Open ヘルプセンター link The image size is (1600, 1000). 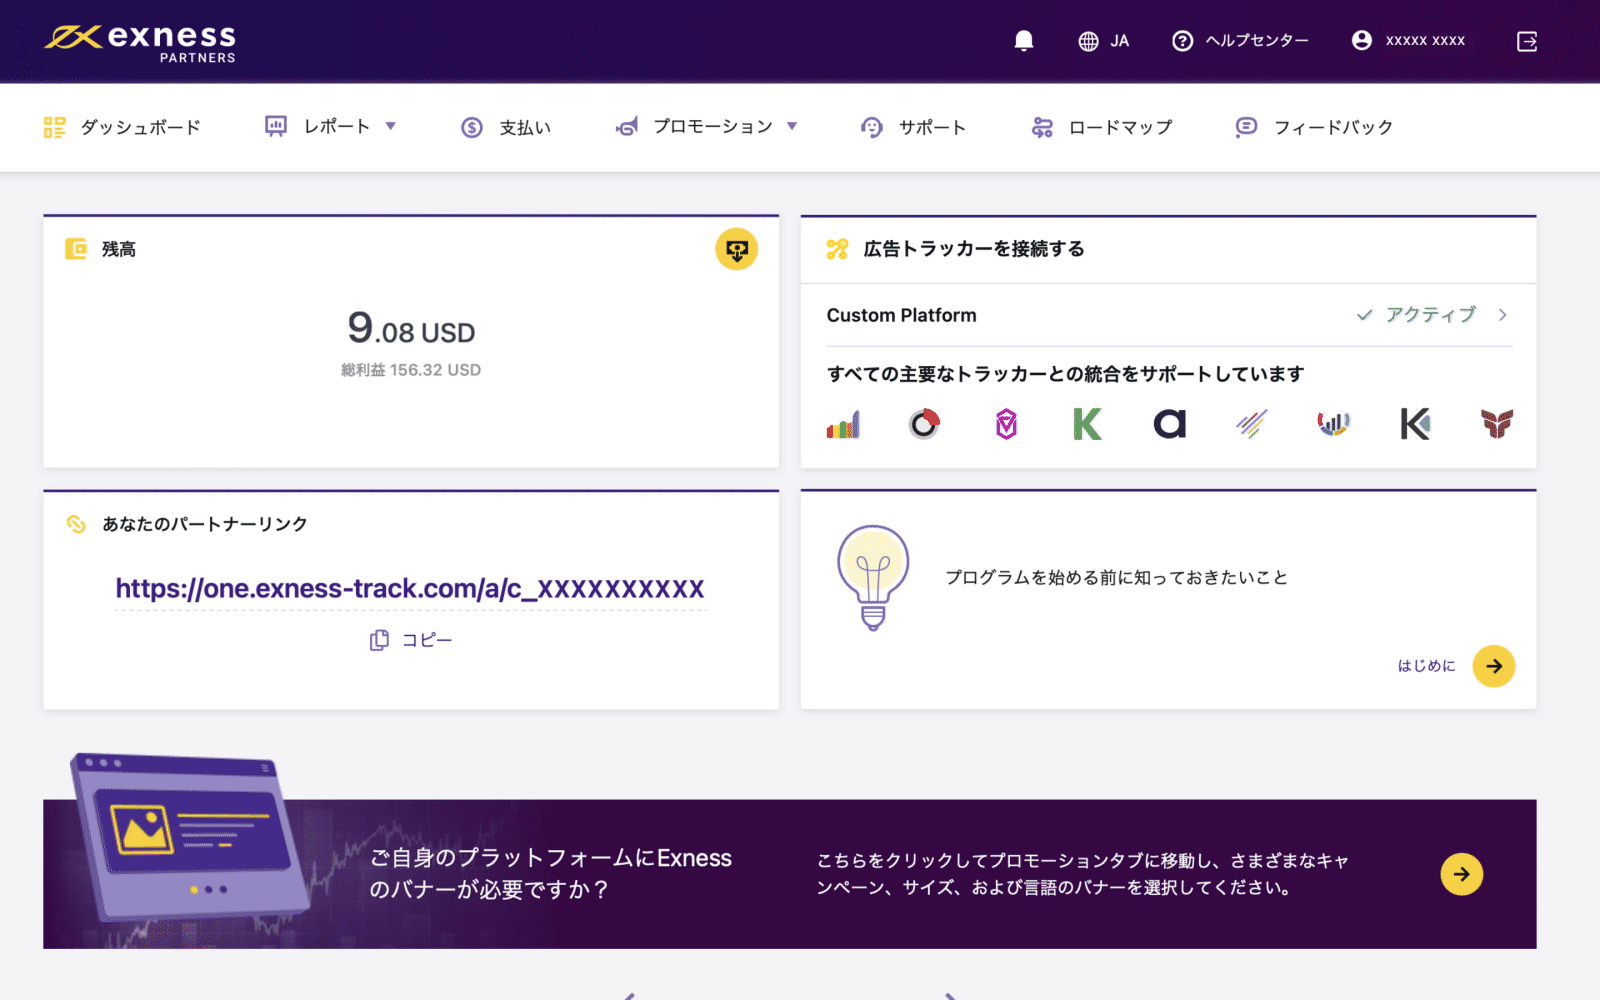point(1256,41)
